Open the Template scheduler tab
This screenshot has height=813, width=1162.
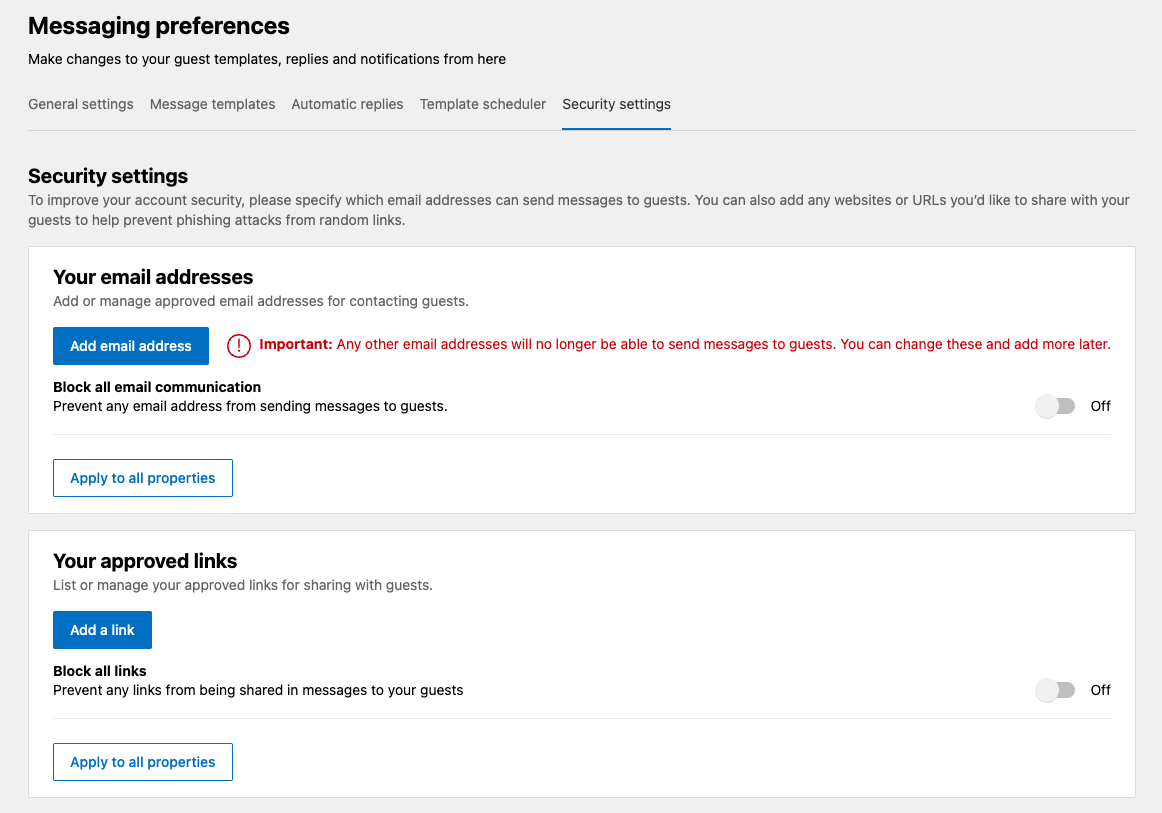coord(483,104)
